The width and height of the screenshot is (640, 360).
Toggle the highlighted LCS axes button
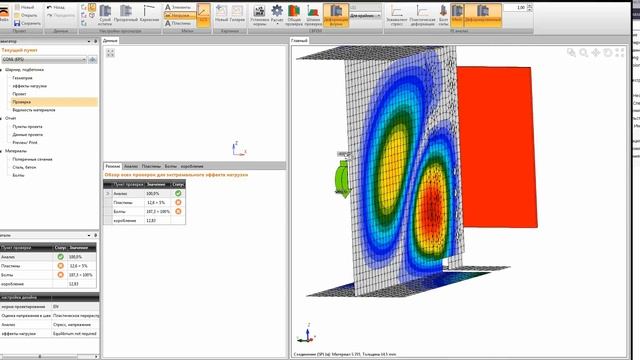pyautogui.click(x=203, y=16)
